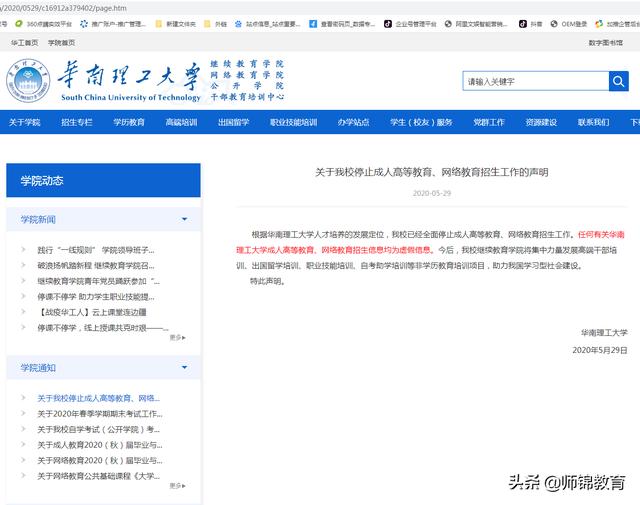Open notice 关于2020年春季学期期末考试

[100, 414]
